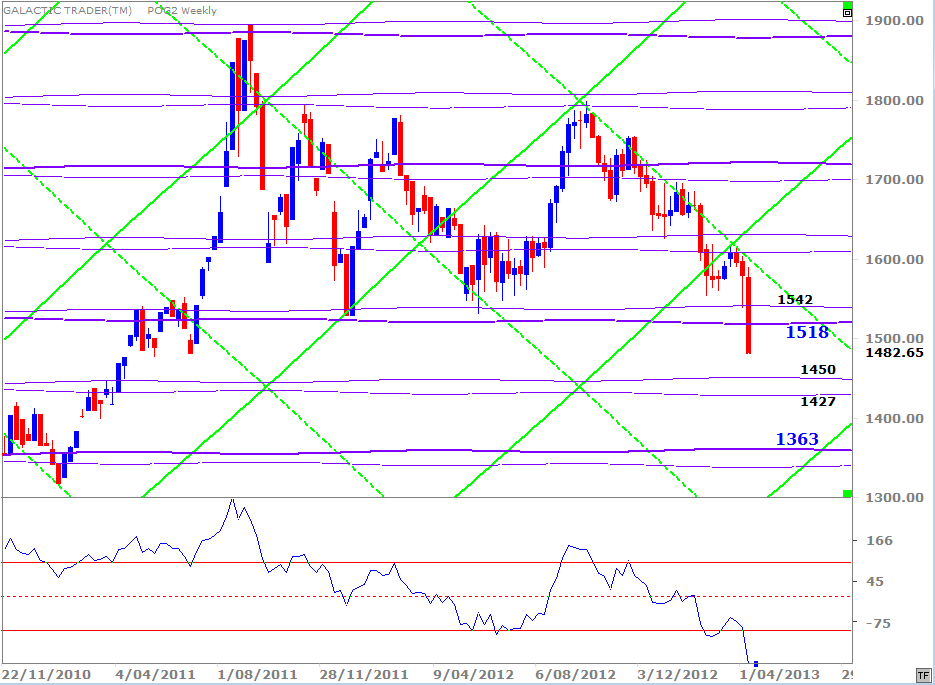This screenshot has width=935, height=685.
Task: Click the 45 oscillator axis label
Action: pyautogui.click(x=875, y=582)
